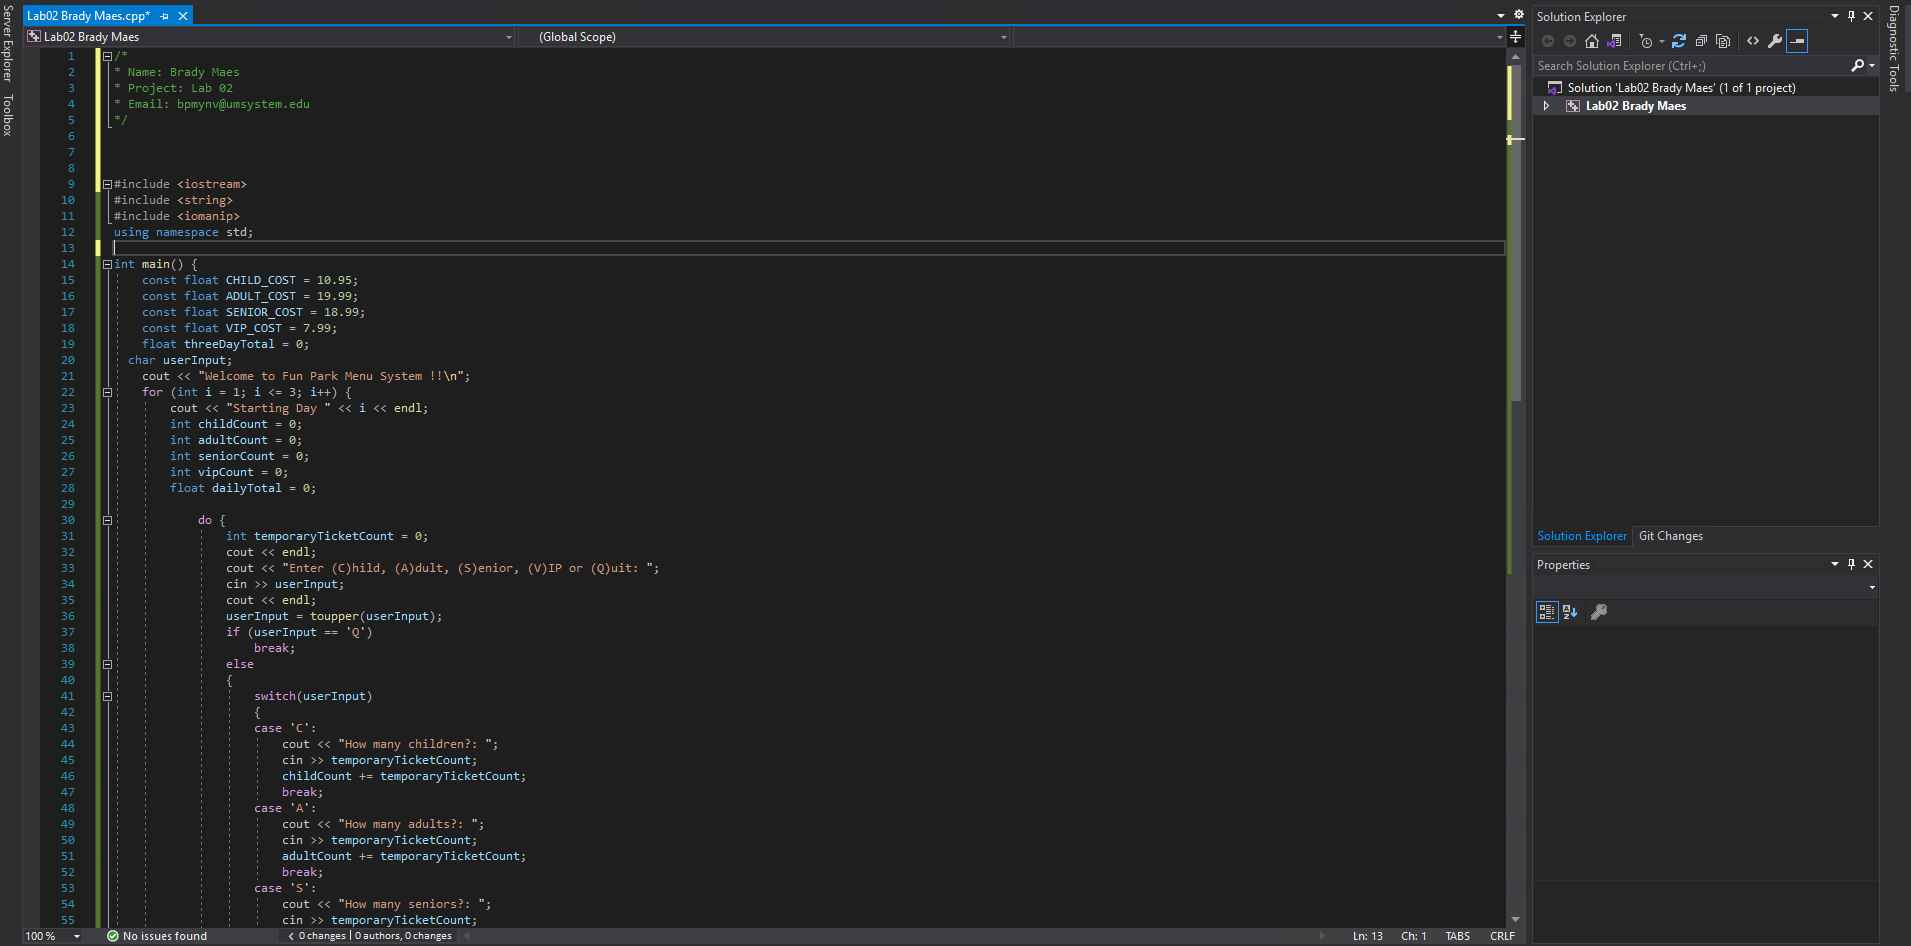Close the Solution Explorer panel
This screenshot has height=946, width=1911.
pos(1868,16)
